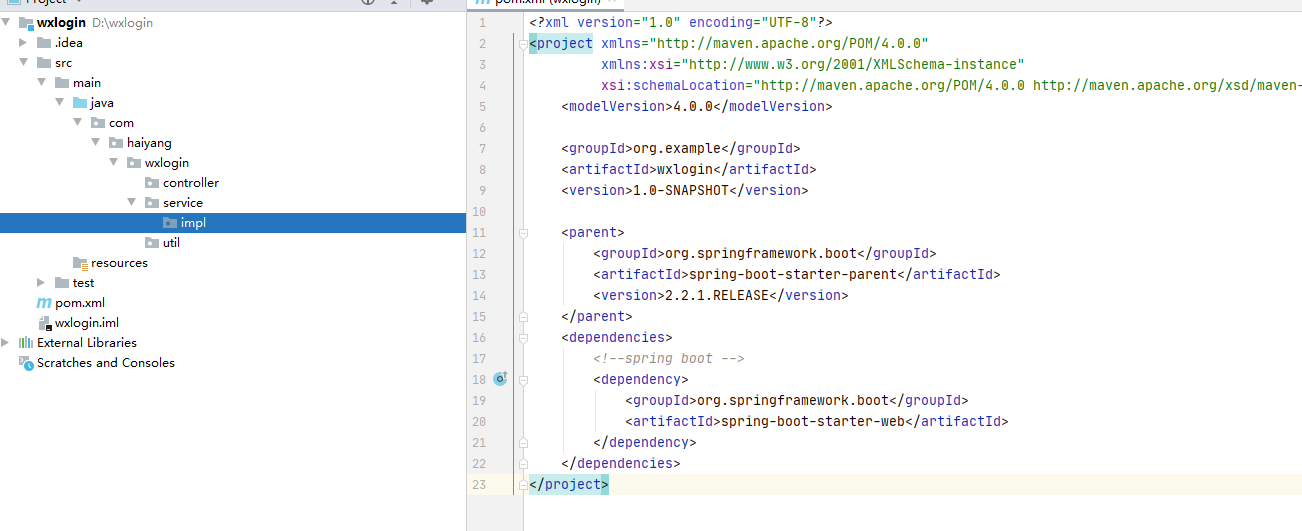Click the gutter icon on line 18
This screenshot has height=531, width=1302.
pos(501,379)
